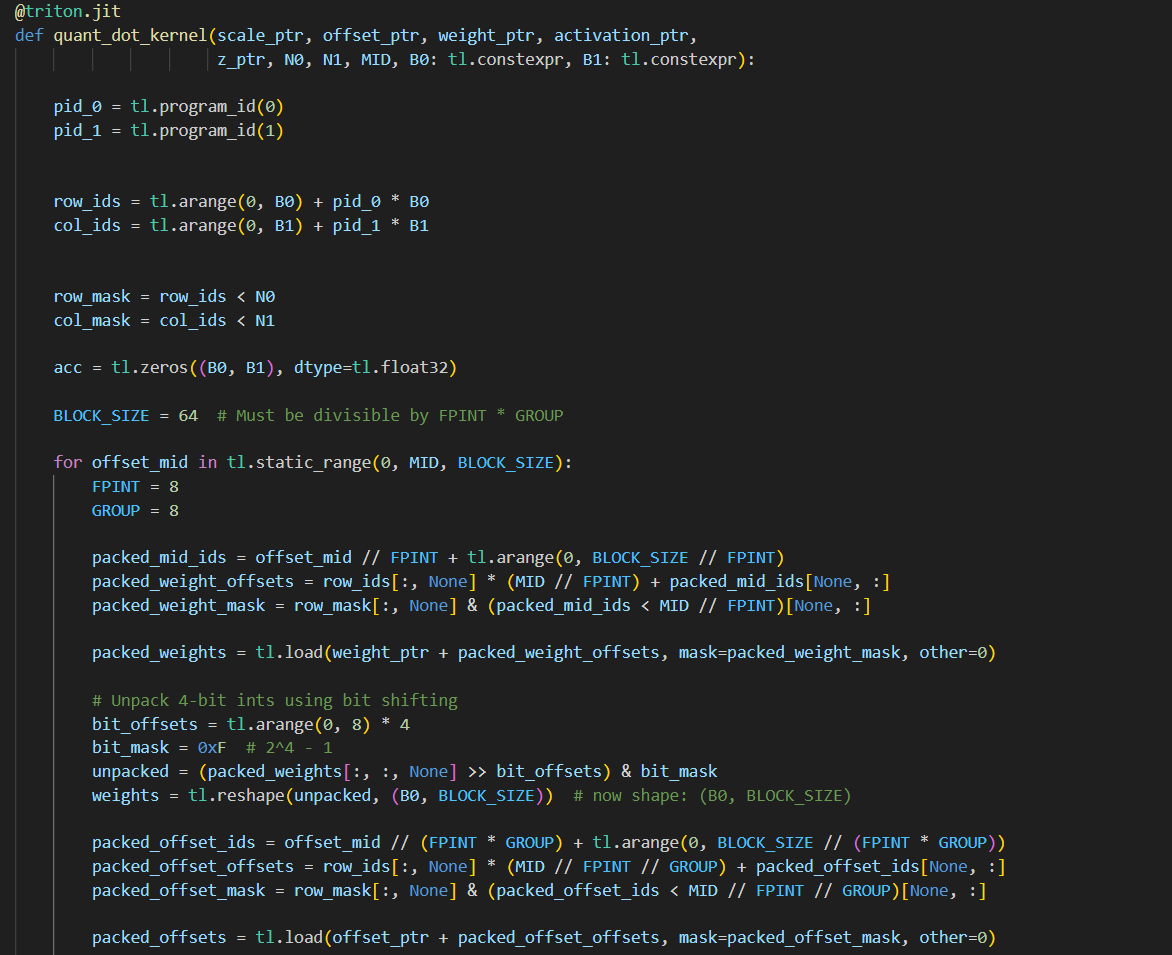1172x955 pixels.
Task: Click the bit_mask = 0xF assignment
Action: pyautogui.click(x=160, y=747)
